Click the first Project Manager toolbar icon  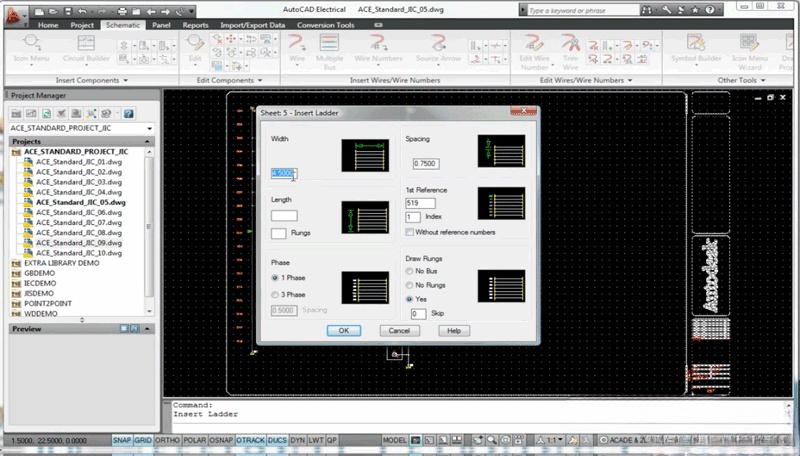16,113
